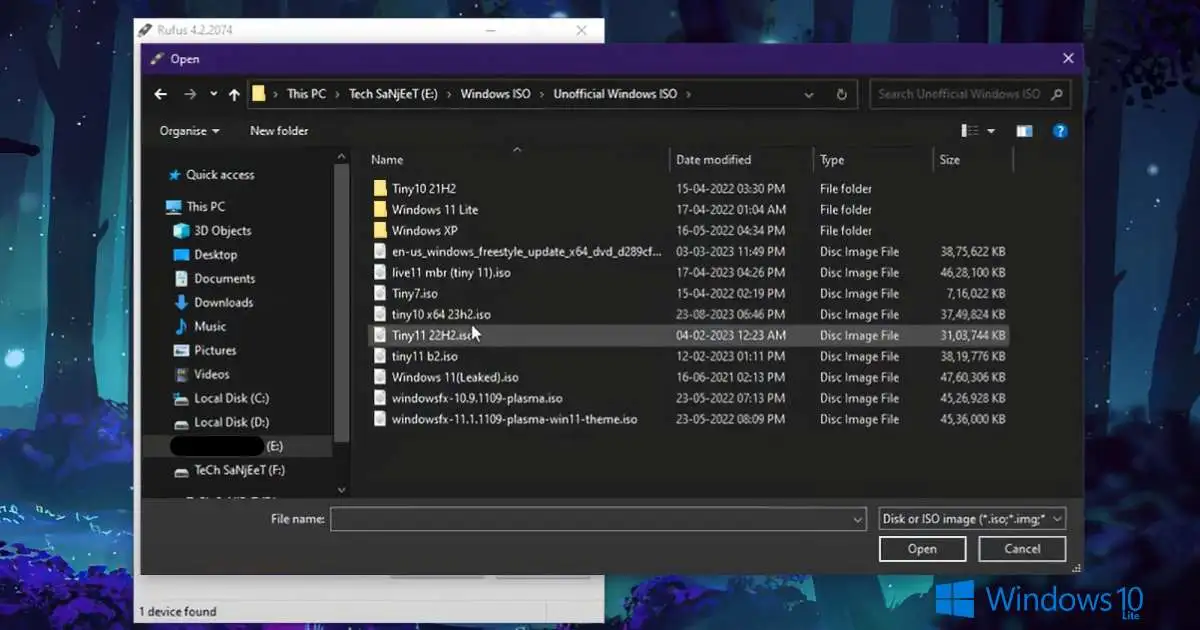Open Documents in navigation pane
This screenshot has width=1200, height=630.
pos(225,279)
